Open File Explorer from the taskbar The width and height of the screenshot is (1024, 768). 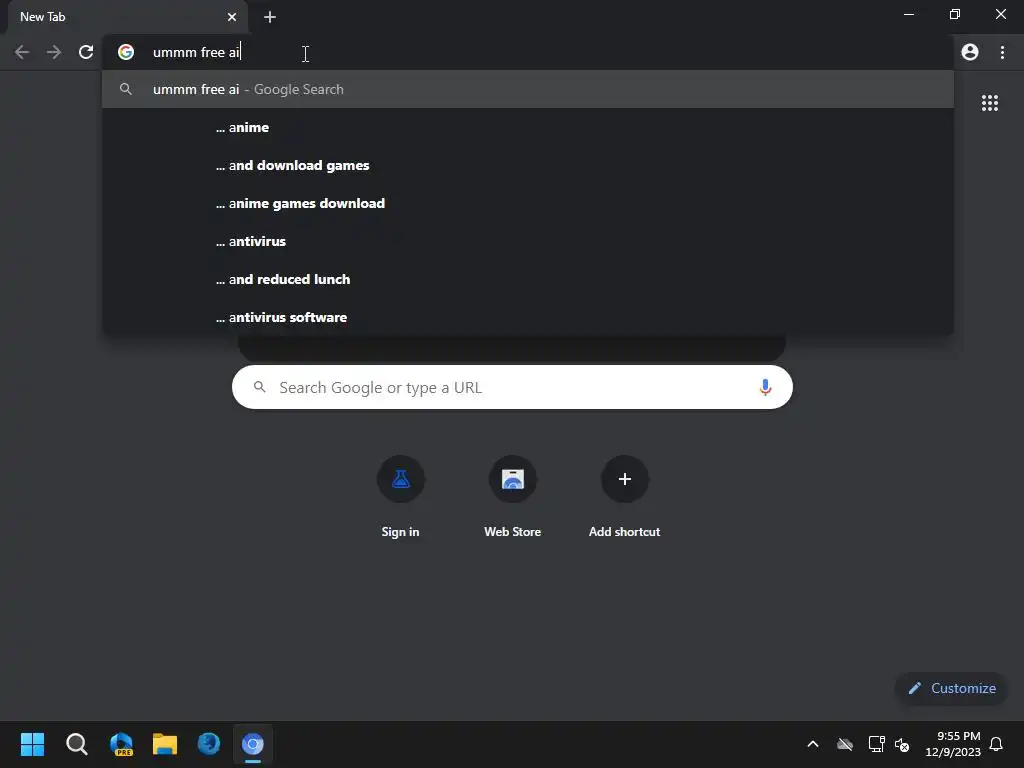tap(165, 744)
